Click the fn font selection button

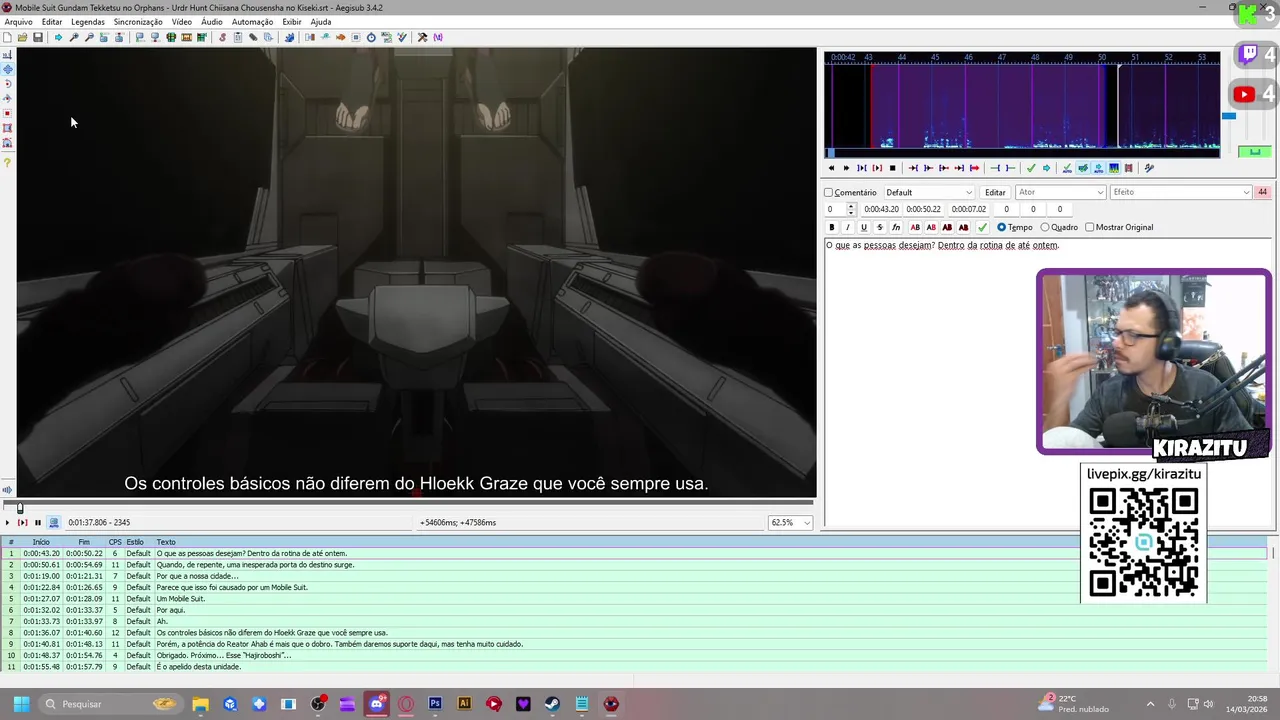(896, 227)
